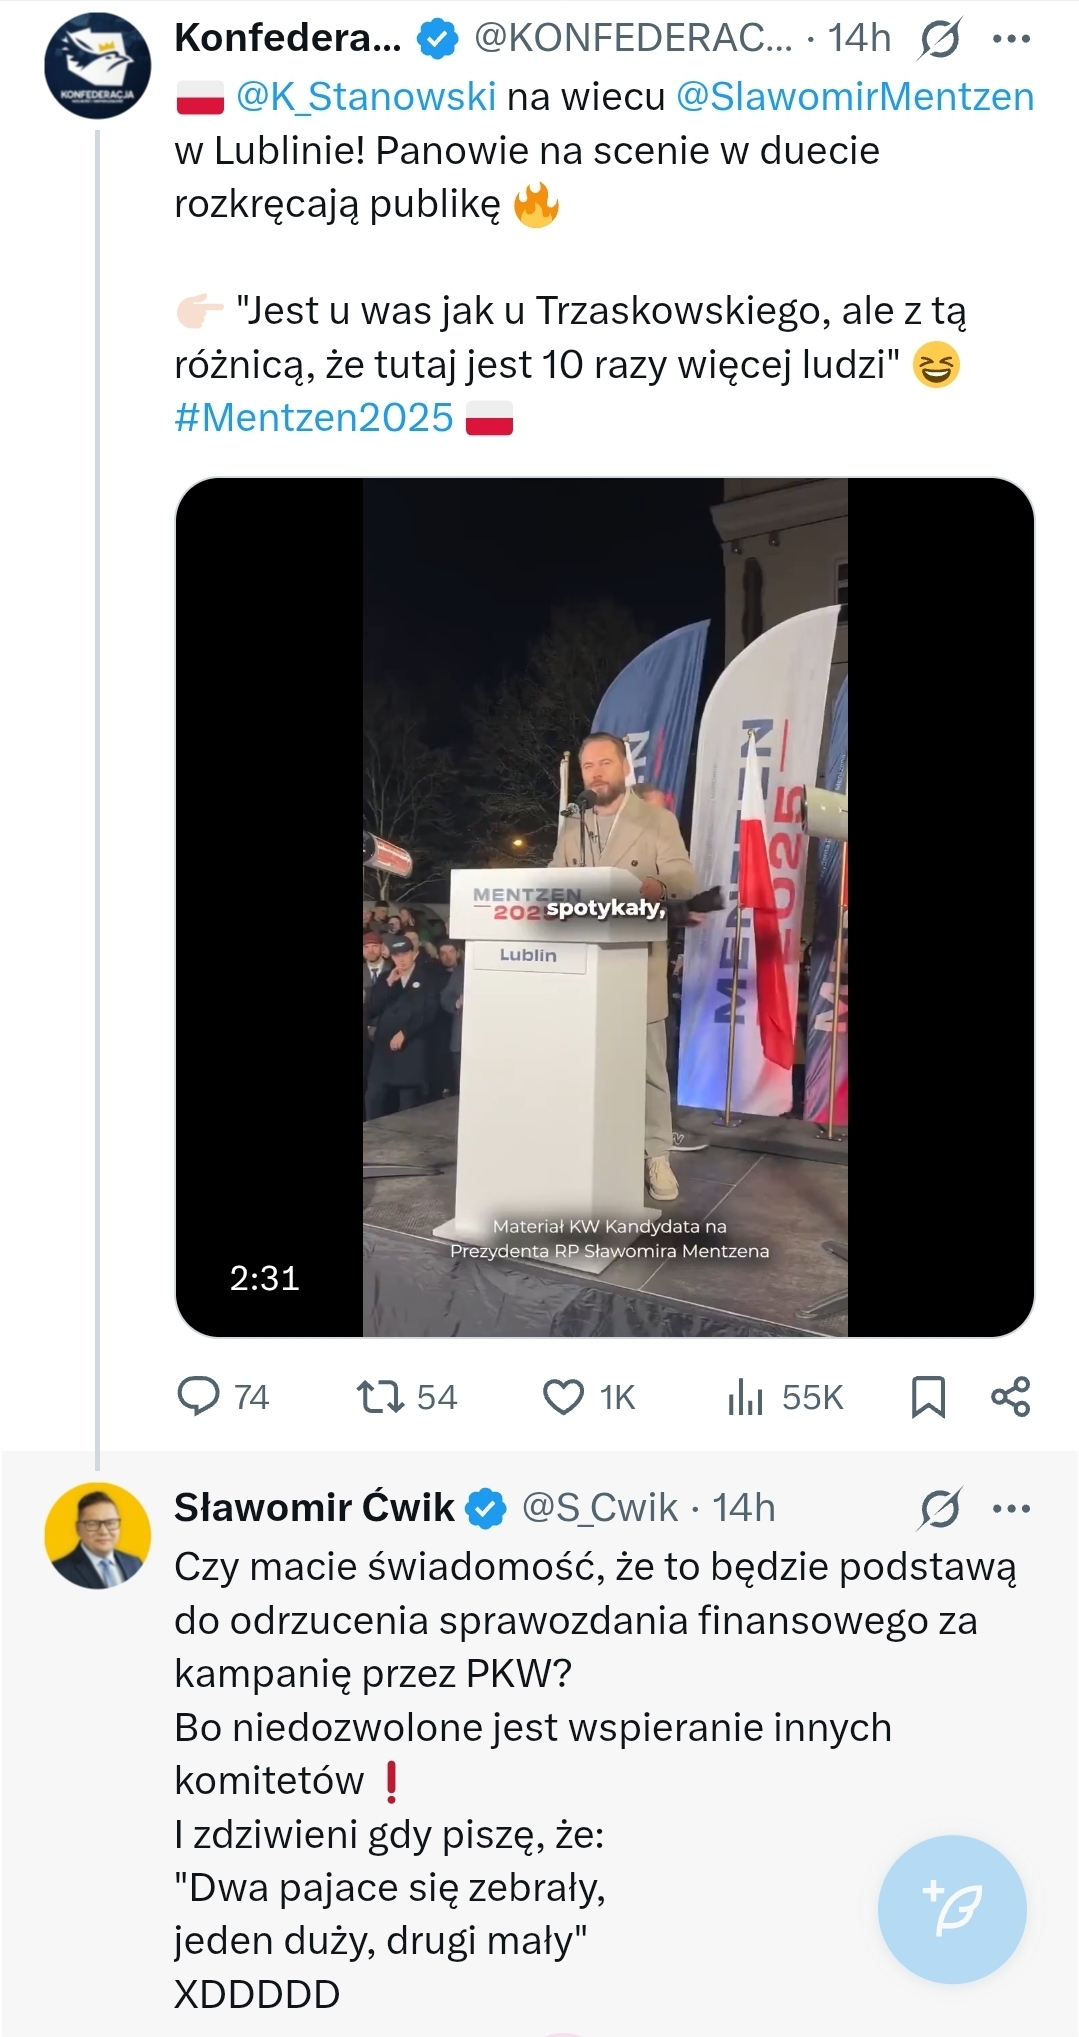Open Grok icon on Konfederacja post

pos(940,39)
